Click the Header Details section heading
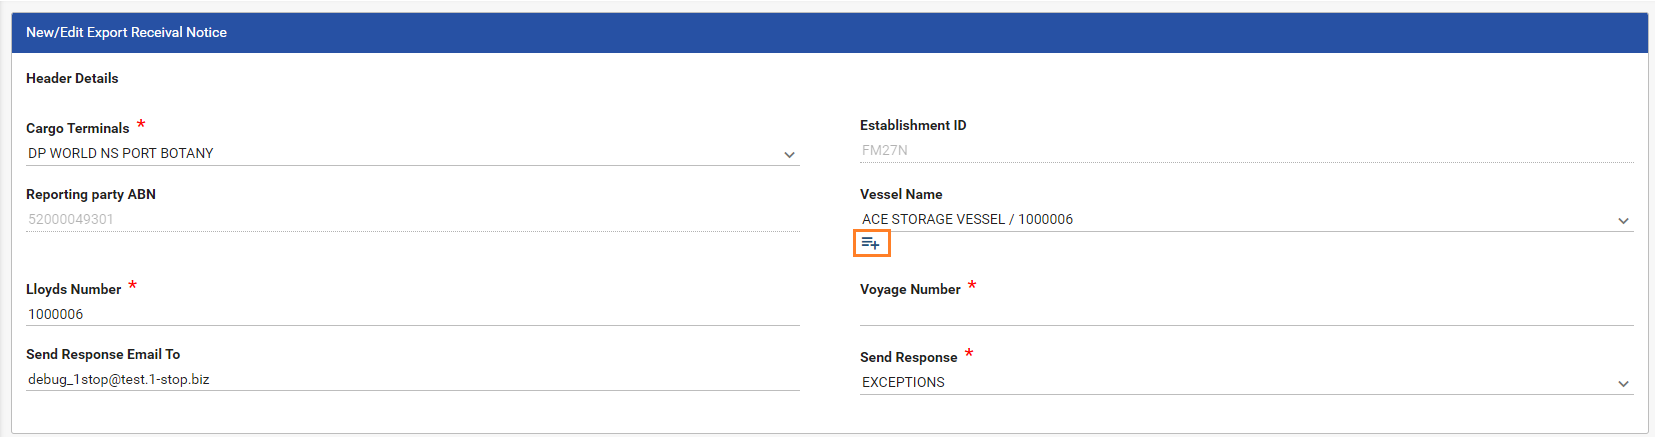 pyautogui.click(x=72, y=78)
